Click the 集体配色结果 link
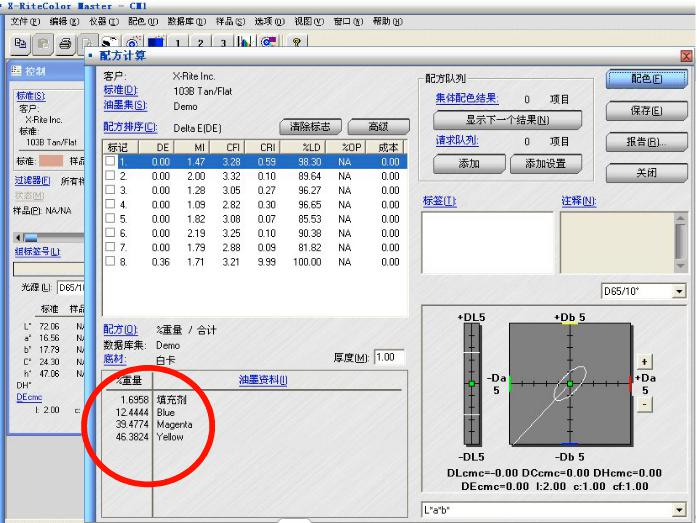 pos(467,98)
